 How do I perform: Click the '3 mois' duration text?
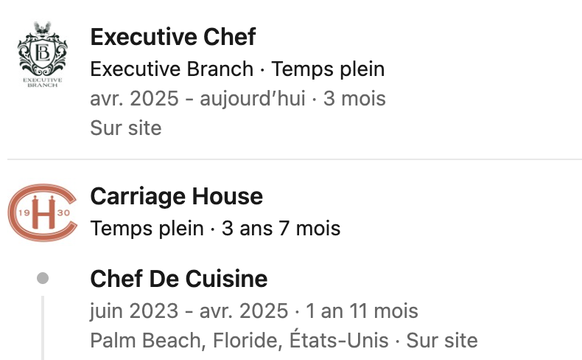click(x=354, y=98)
